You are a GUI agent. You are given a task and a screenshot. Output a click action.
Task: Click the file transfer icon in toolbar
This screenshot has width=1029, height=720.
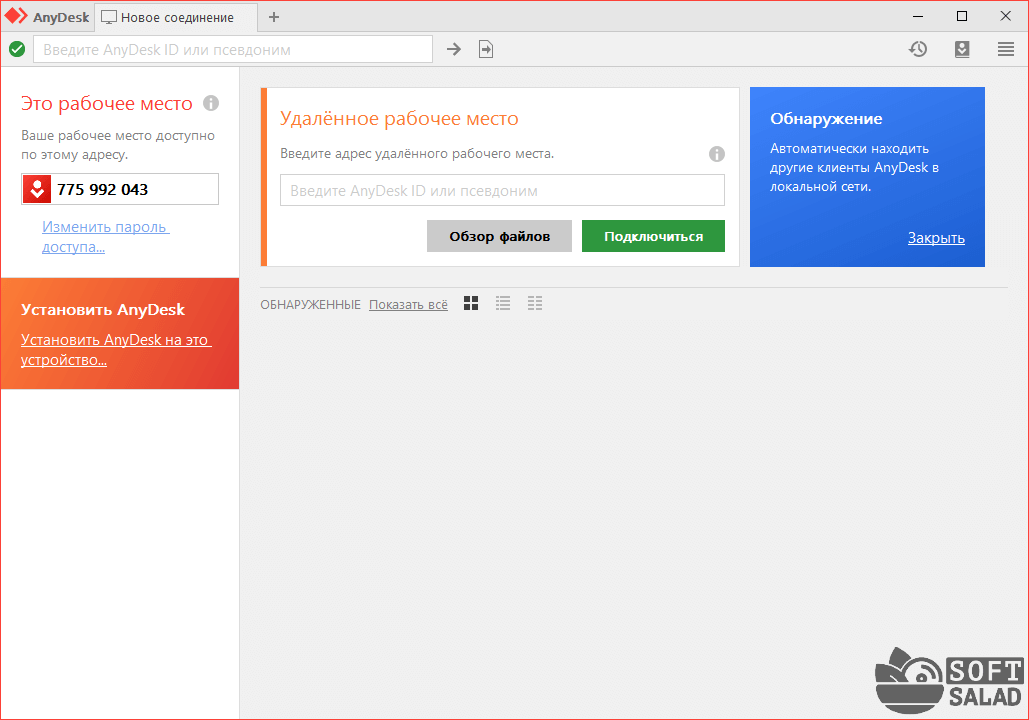486,49
